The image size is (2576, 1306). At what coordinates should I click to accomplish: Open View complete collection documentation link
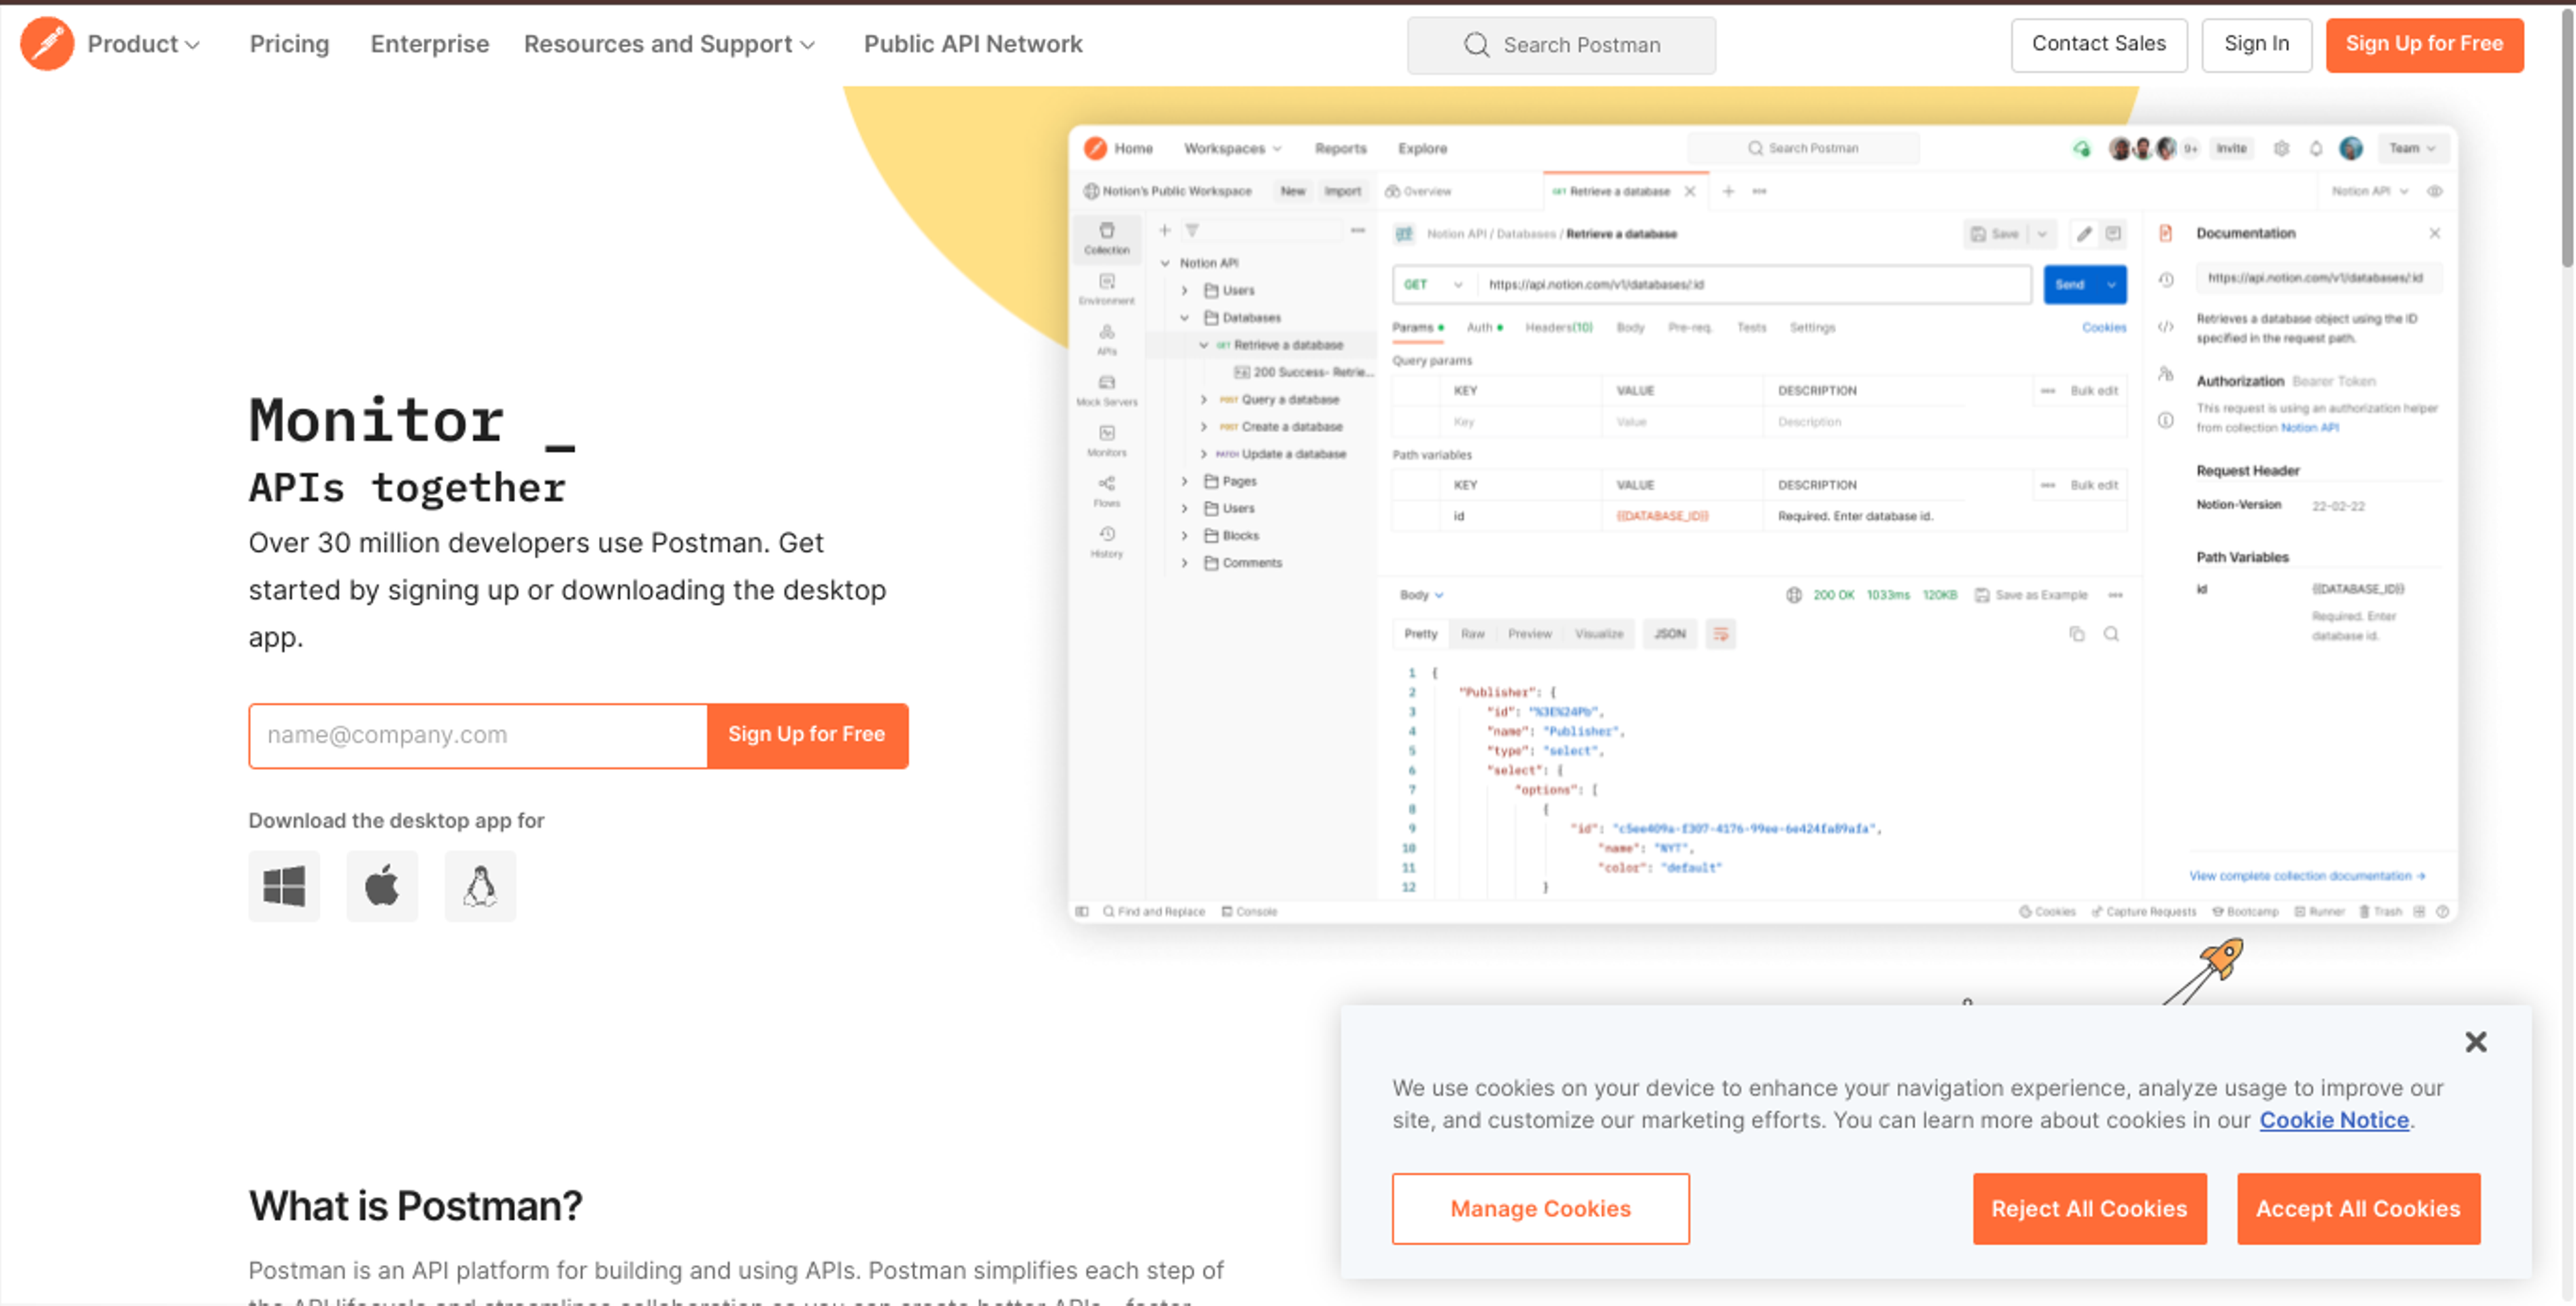pos(2307,877)
